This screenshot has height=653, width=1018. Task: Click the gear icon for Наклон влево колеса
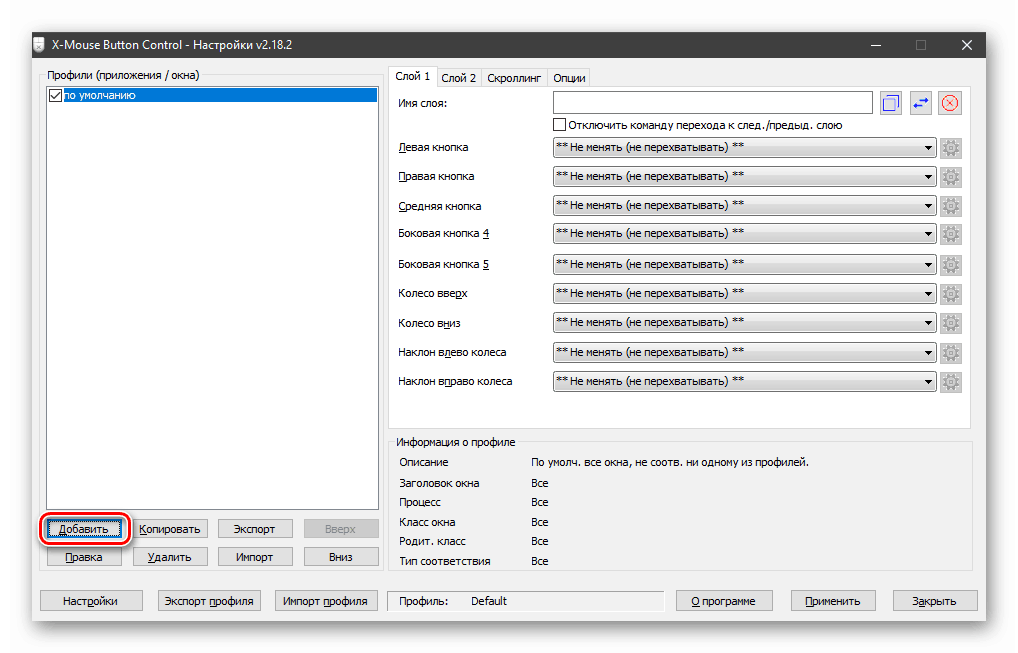point(950,352)
